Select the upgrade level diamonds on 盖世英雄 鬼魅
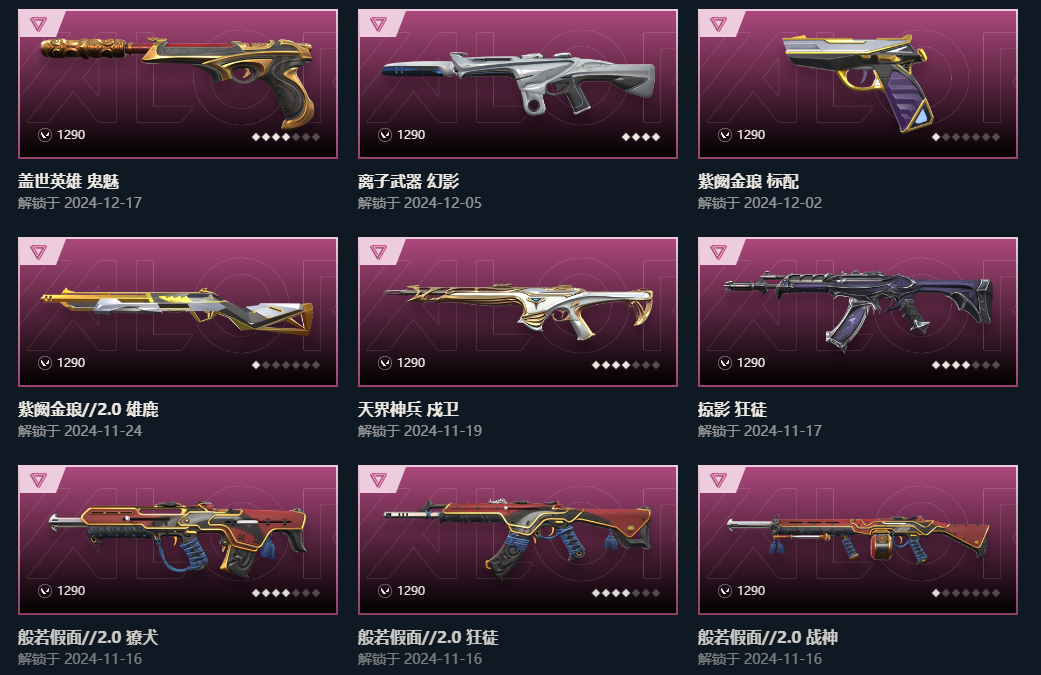Image resolution: width=1041 pixels, height=675 pixels. 285,137
